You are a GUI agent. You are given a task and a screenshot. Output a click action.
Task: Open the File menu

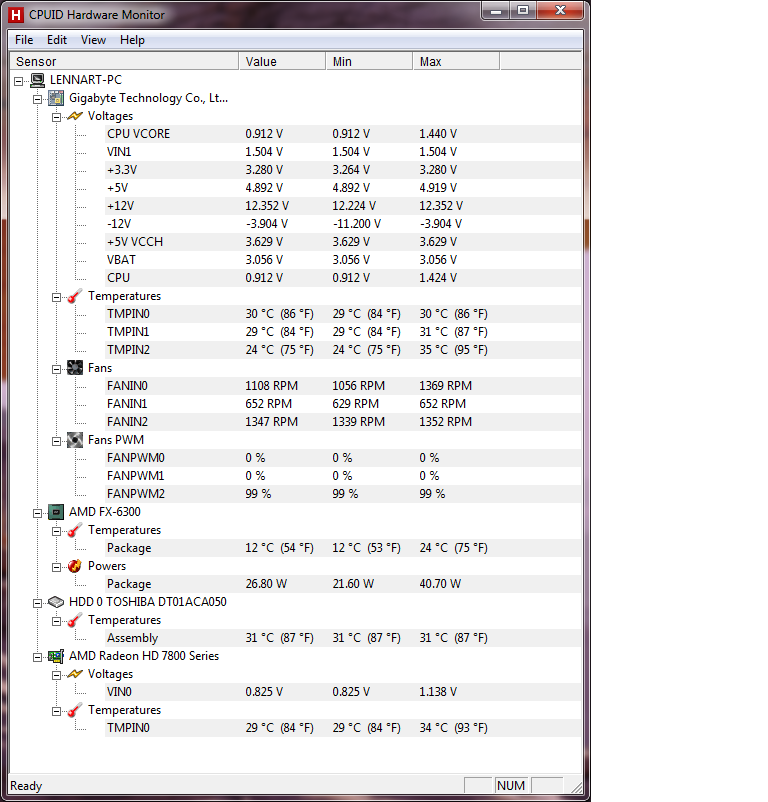24,40
